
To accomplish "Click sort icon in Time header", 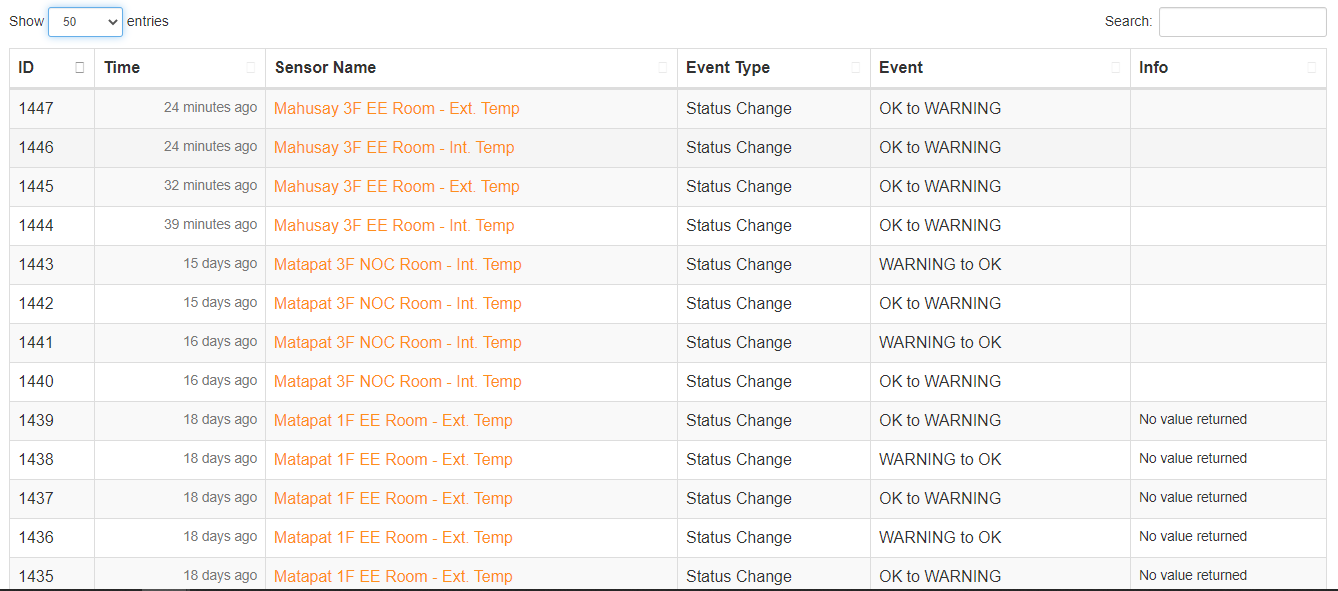I will coord(251,68).
